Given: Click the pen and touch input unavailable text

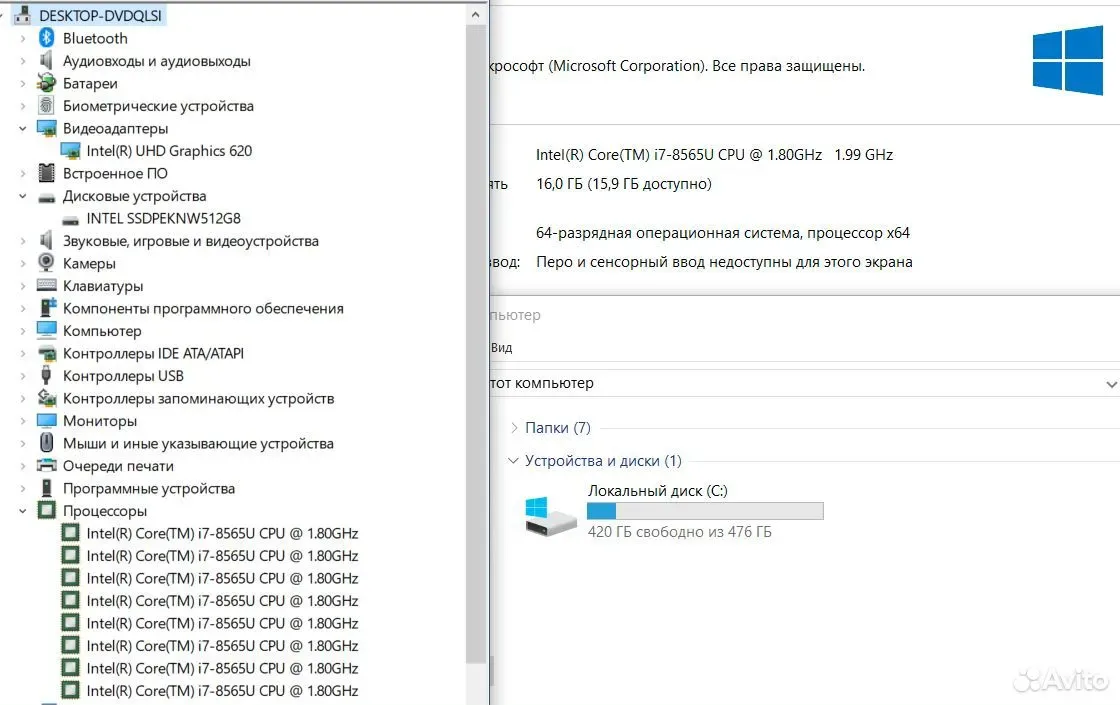Looking at the screenshot, I should (x=724, y=262).
